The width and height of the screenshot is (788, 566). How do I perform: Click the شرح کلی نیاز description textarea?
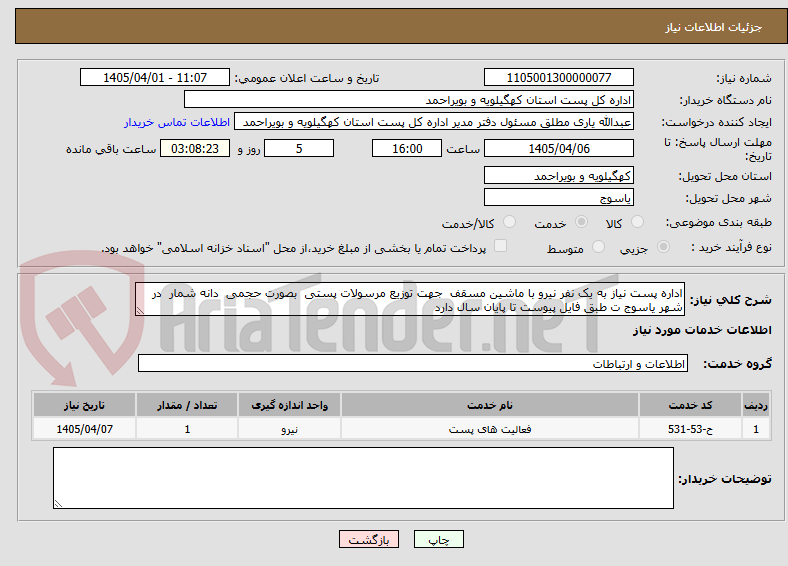point(410,299)
